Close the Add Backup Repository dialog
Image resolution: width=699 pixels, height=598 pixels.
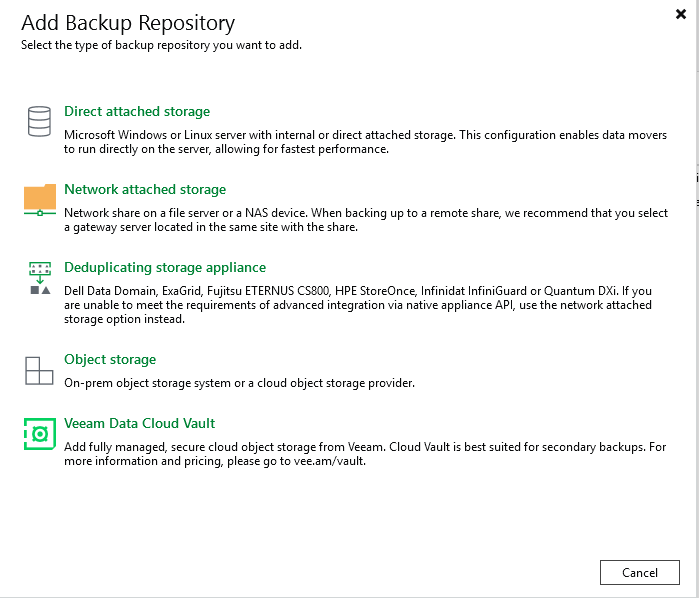click(681, 13)
